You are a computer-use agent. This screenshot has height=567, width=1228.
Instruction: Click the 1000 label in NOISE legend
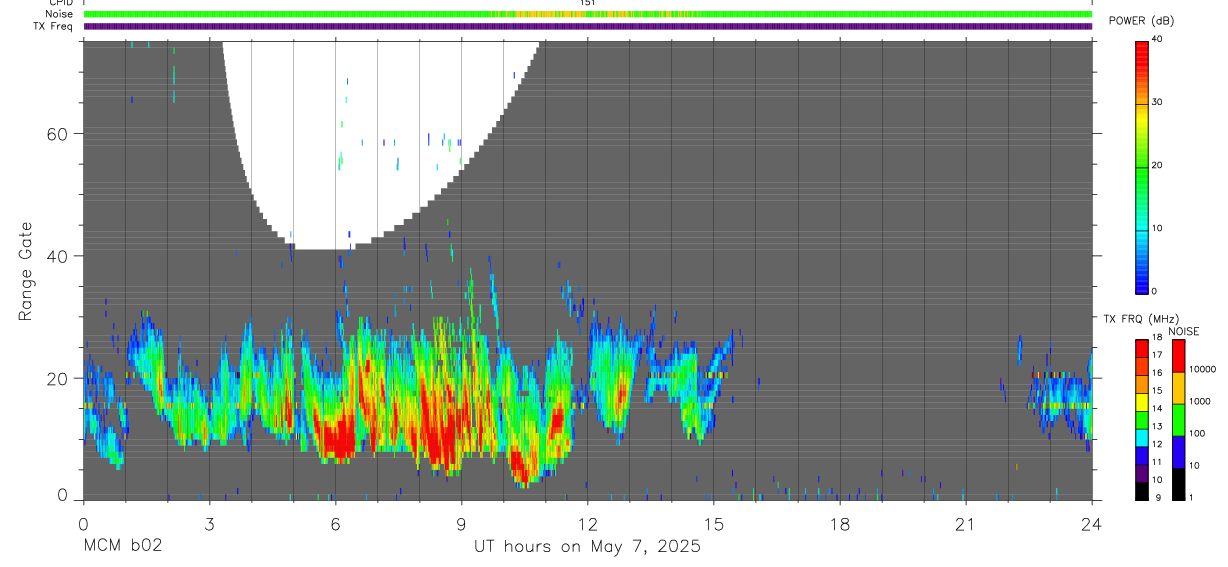(1200, 401)
